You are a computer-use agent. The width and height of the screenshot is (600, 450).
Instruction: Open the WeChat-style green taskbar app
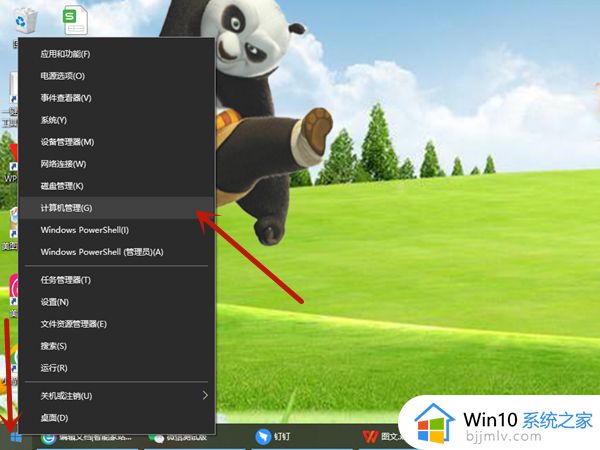coord(194,437)
